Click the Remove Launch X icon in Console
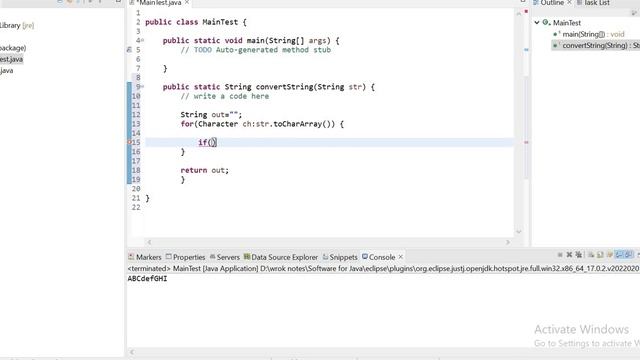Viewport: 640px width, 360px height. (x=569, y=255)
